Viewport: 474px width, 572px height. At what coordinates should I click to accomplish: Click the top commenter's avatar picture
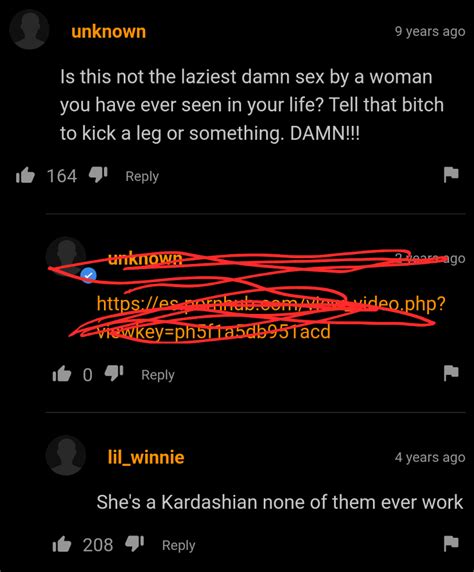click(x=29, y=29)
